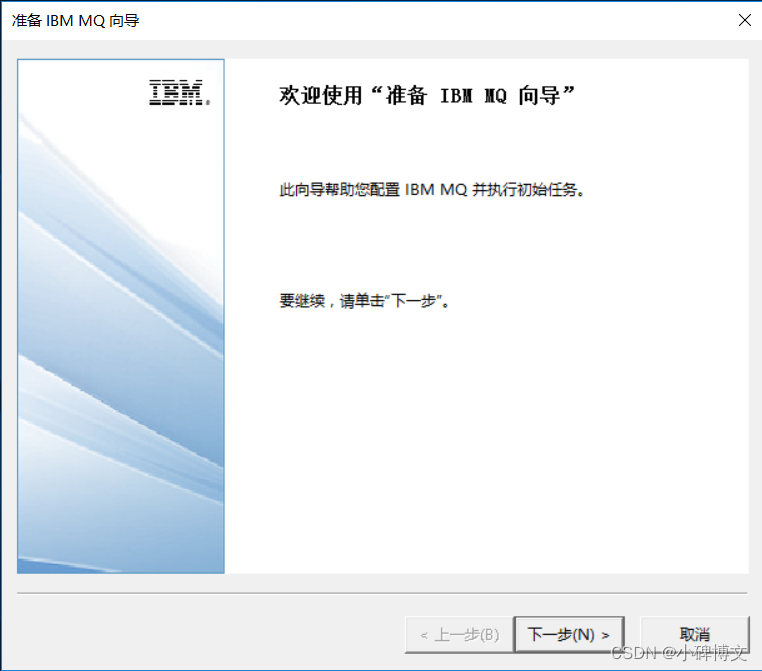Screen dimensions: 762x671
Task: Click the IBM logo in the side banner
Action: coord(179,92)
